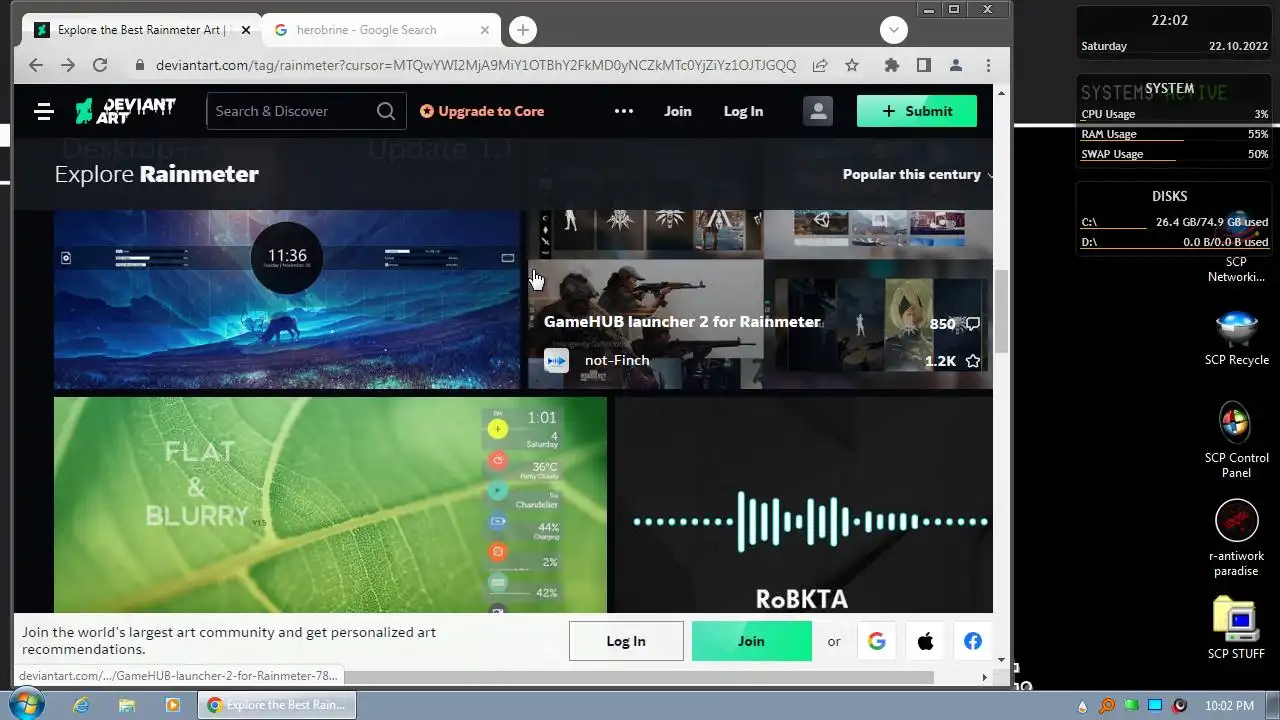1280x720 pixels.
Task: Click the CPU Usage meter in the SYSTEM widget
Action: click(1174, 115)
